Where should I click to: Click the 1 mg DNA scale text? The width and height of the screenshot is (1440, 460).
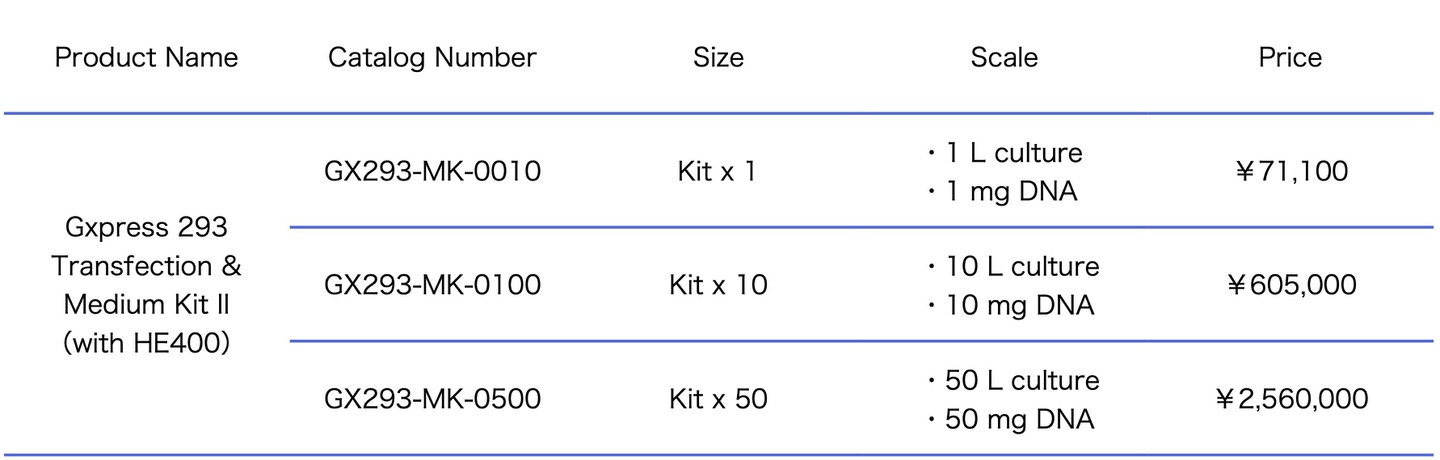point(1010,191)
